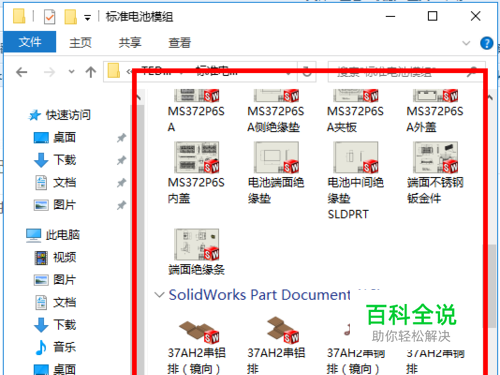
Task: Select the MS372P6S内盖 drawing icon
Action: [197, 157]
